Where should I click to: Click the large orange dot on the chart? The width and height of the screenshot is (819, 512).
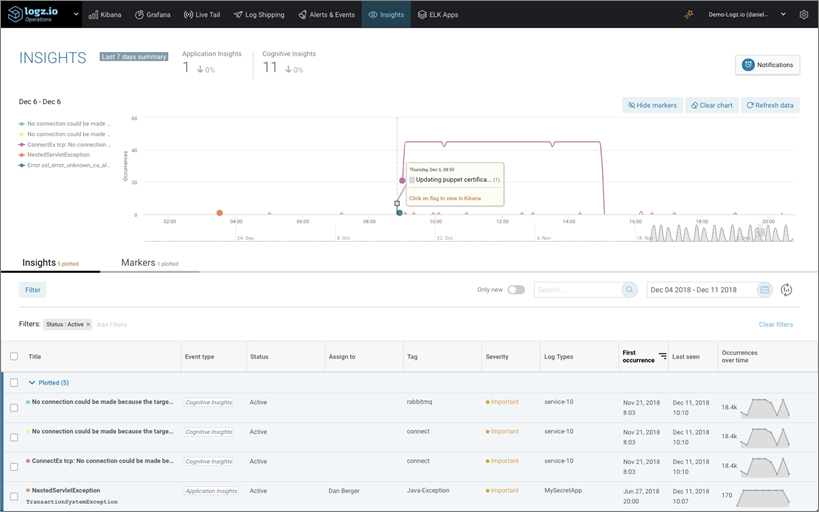point(220,213)
